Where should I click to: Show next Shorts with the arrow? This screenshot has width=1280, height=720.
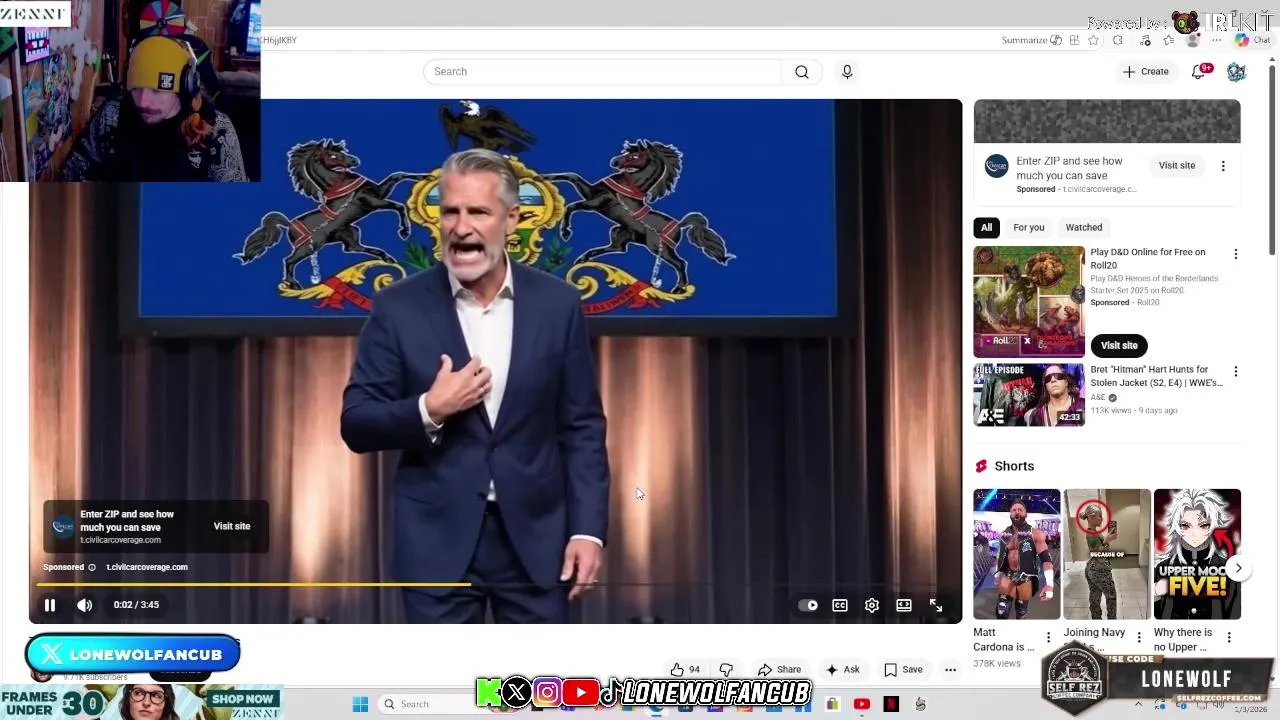coord(1238,568)
